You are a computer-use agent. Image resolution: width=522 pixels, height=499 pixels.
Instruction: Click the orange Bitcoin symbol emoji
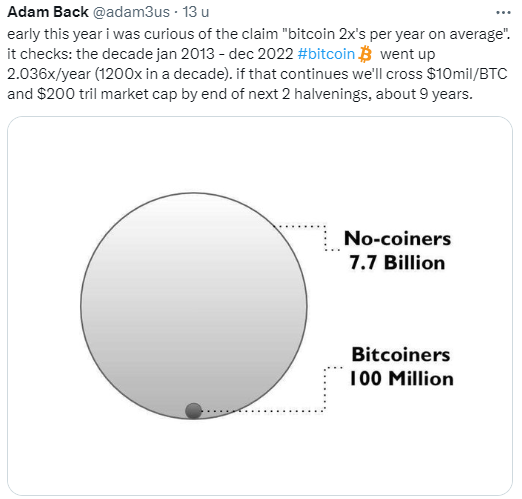[x=365, y=54]
